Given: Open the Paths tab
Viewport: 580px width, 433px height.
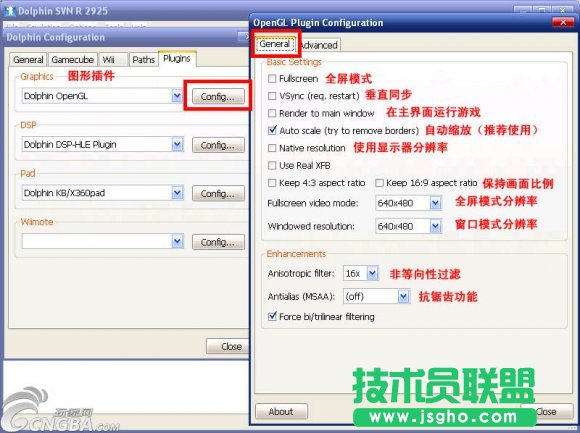Looking at the screenshot, I should 143,60.
